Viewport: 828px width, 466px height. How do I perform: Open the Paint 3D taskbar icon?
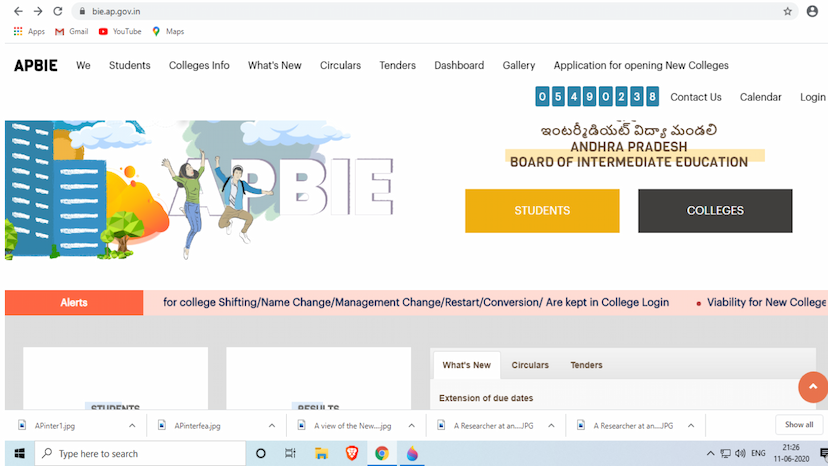412,453
